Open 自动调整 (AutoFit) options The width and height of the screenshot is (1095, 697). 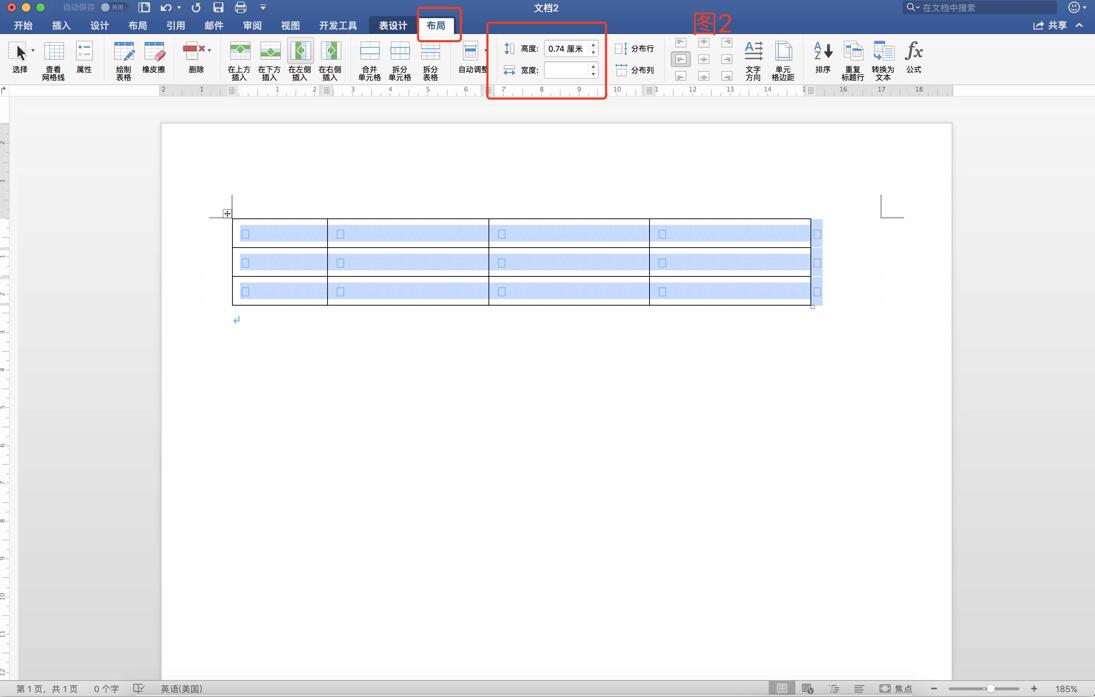click(472, 59)
